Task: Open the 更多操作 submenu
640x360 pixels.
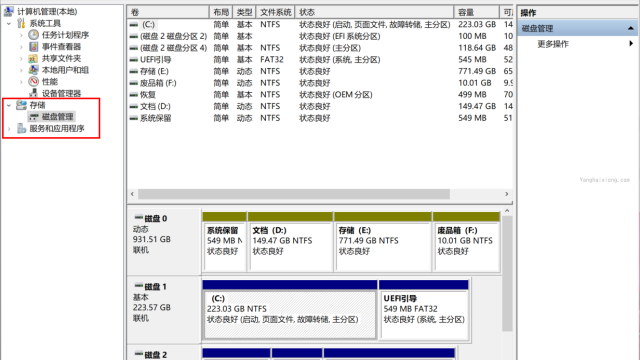Action: 631,43
